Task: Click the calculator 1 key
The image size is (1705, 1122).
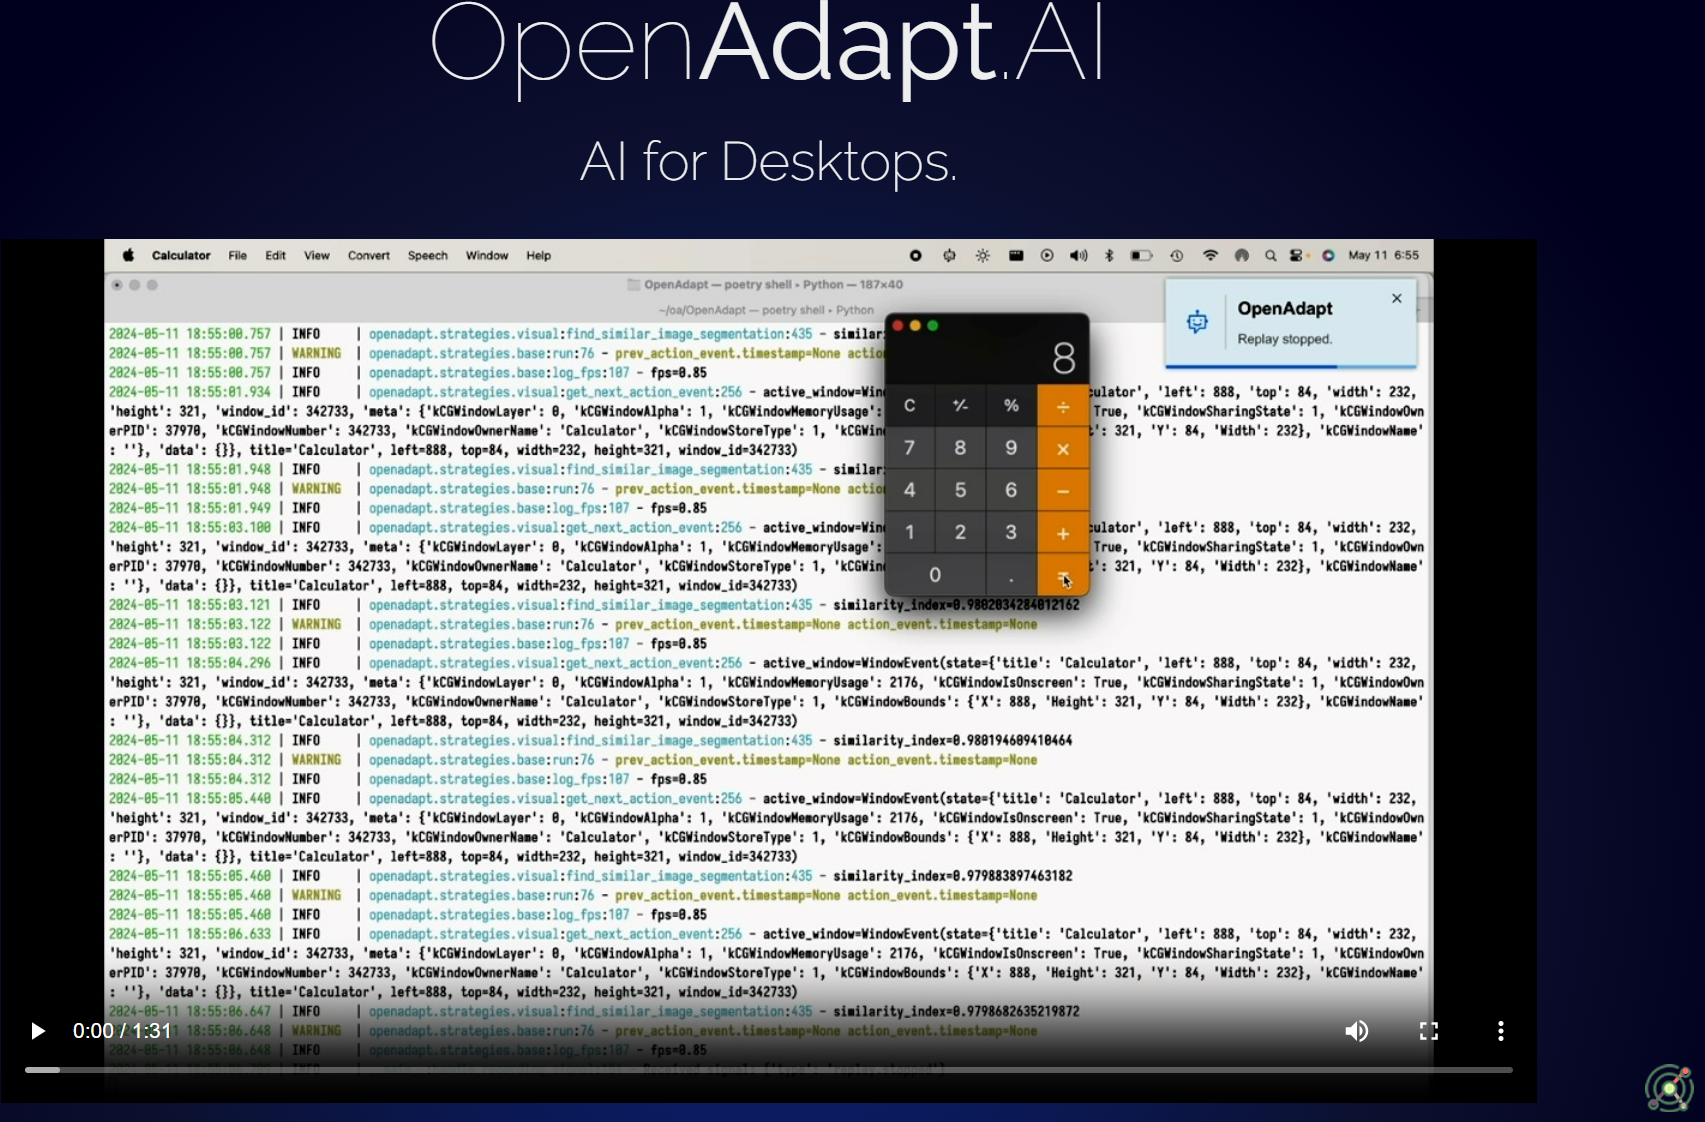Action: point(909,532)
